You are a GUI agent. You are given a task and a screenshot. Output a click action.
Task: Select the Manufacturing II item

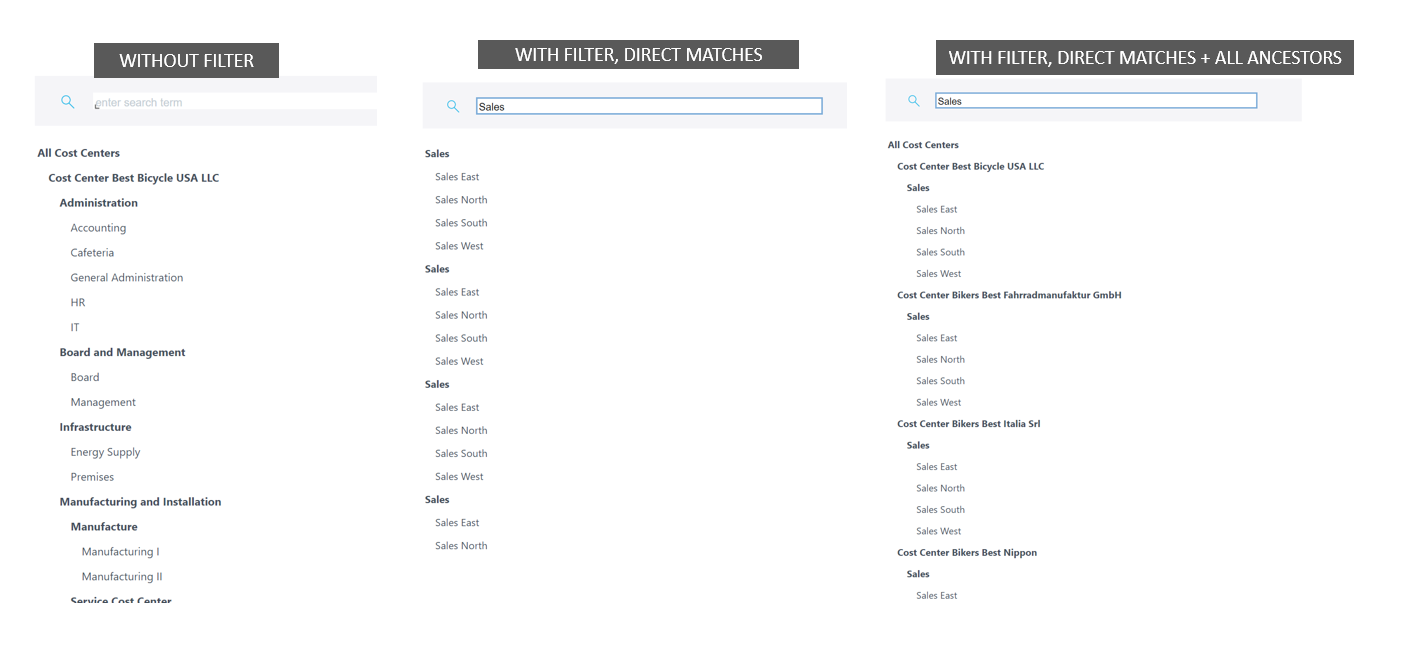pos(122,577)
